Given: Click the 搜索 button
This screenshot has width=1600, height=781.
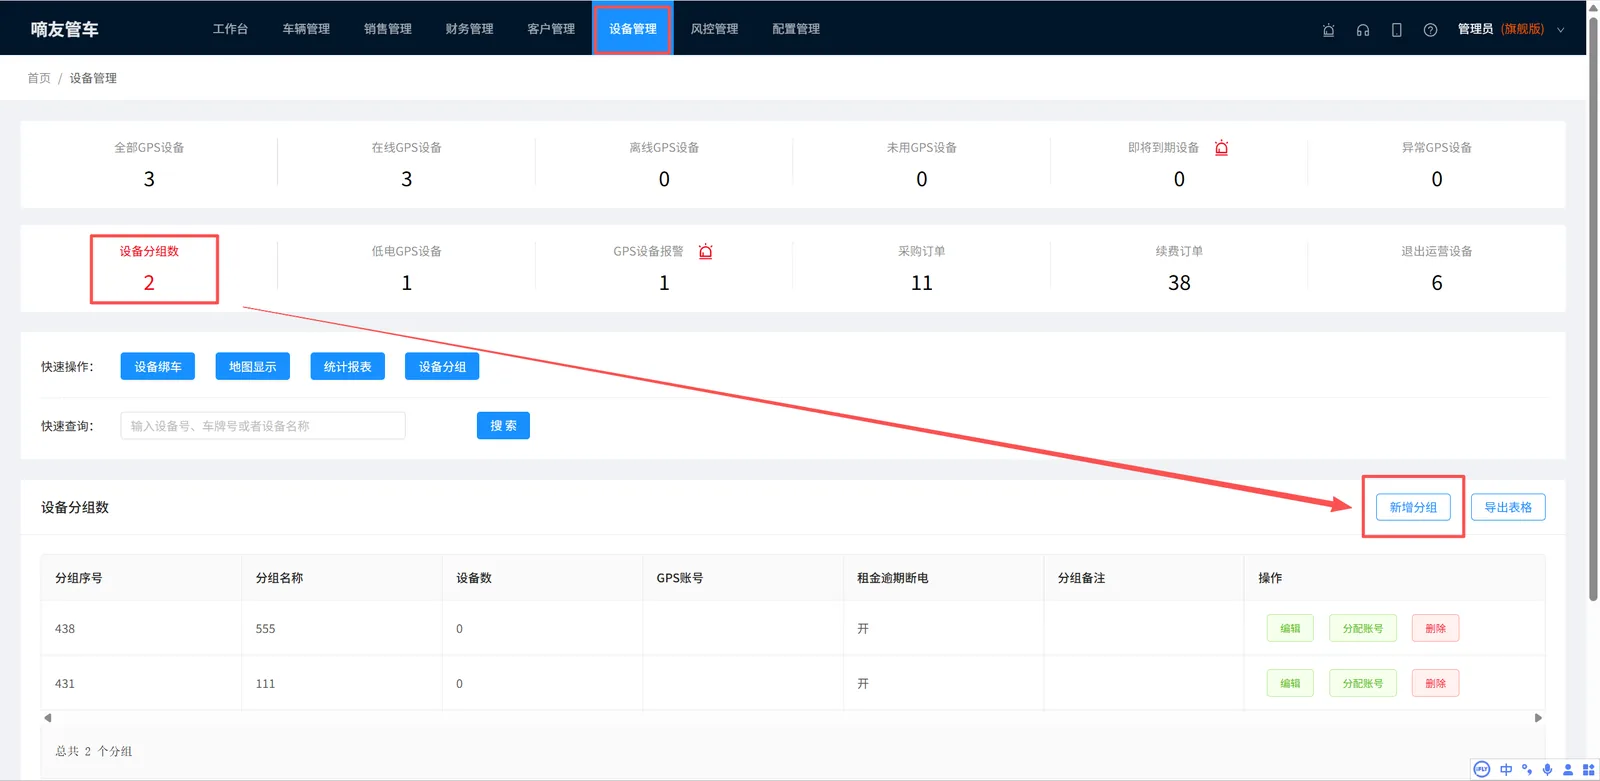Looking at the screenshot, I should pyautogui.click(x=503, y=426).
